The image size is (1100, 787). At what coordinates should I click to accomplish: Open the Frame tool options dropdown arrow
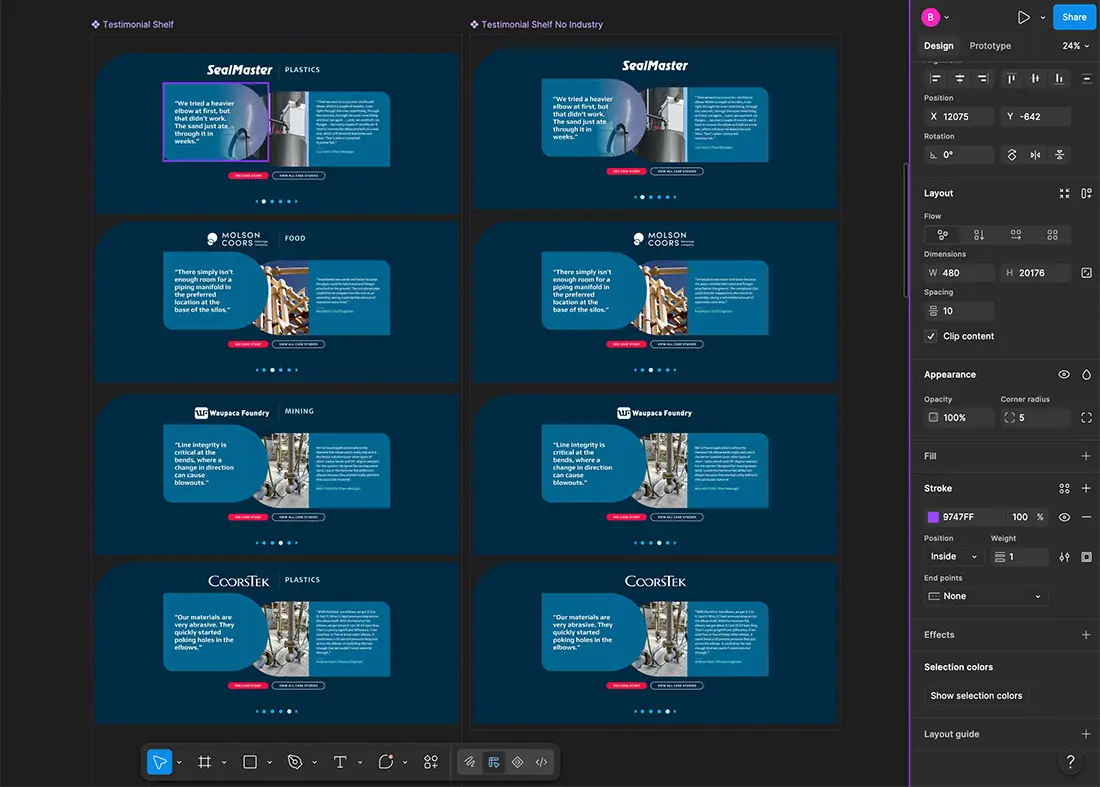tap(224, 762)
